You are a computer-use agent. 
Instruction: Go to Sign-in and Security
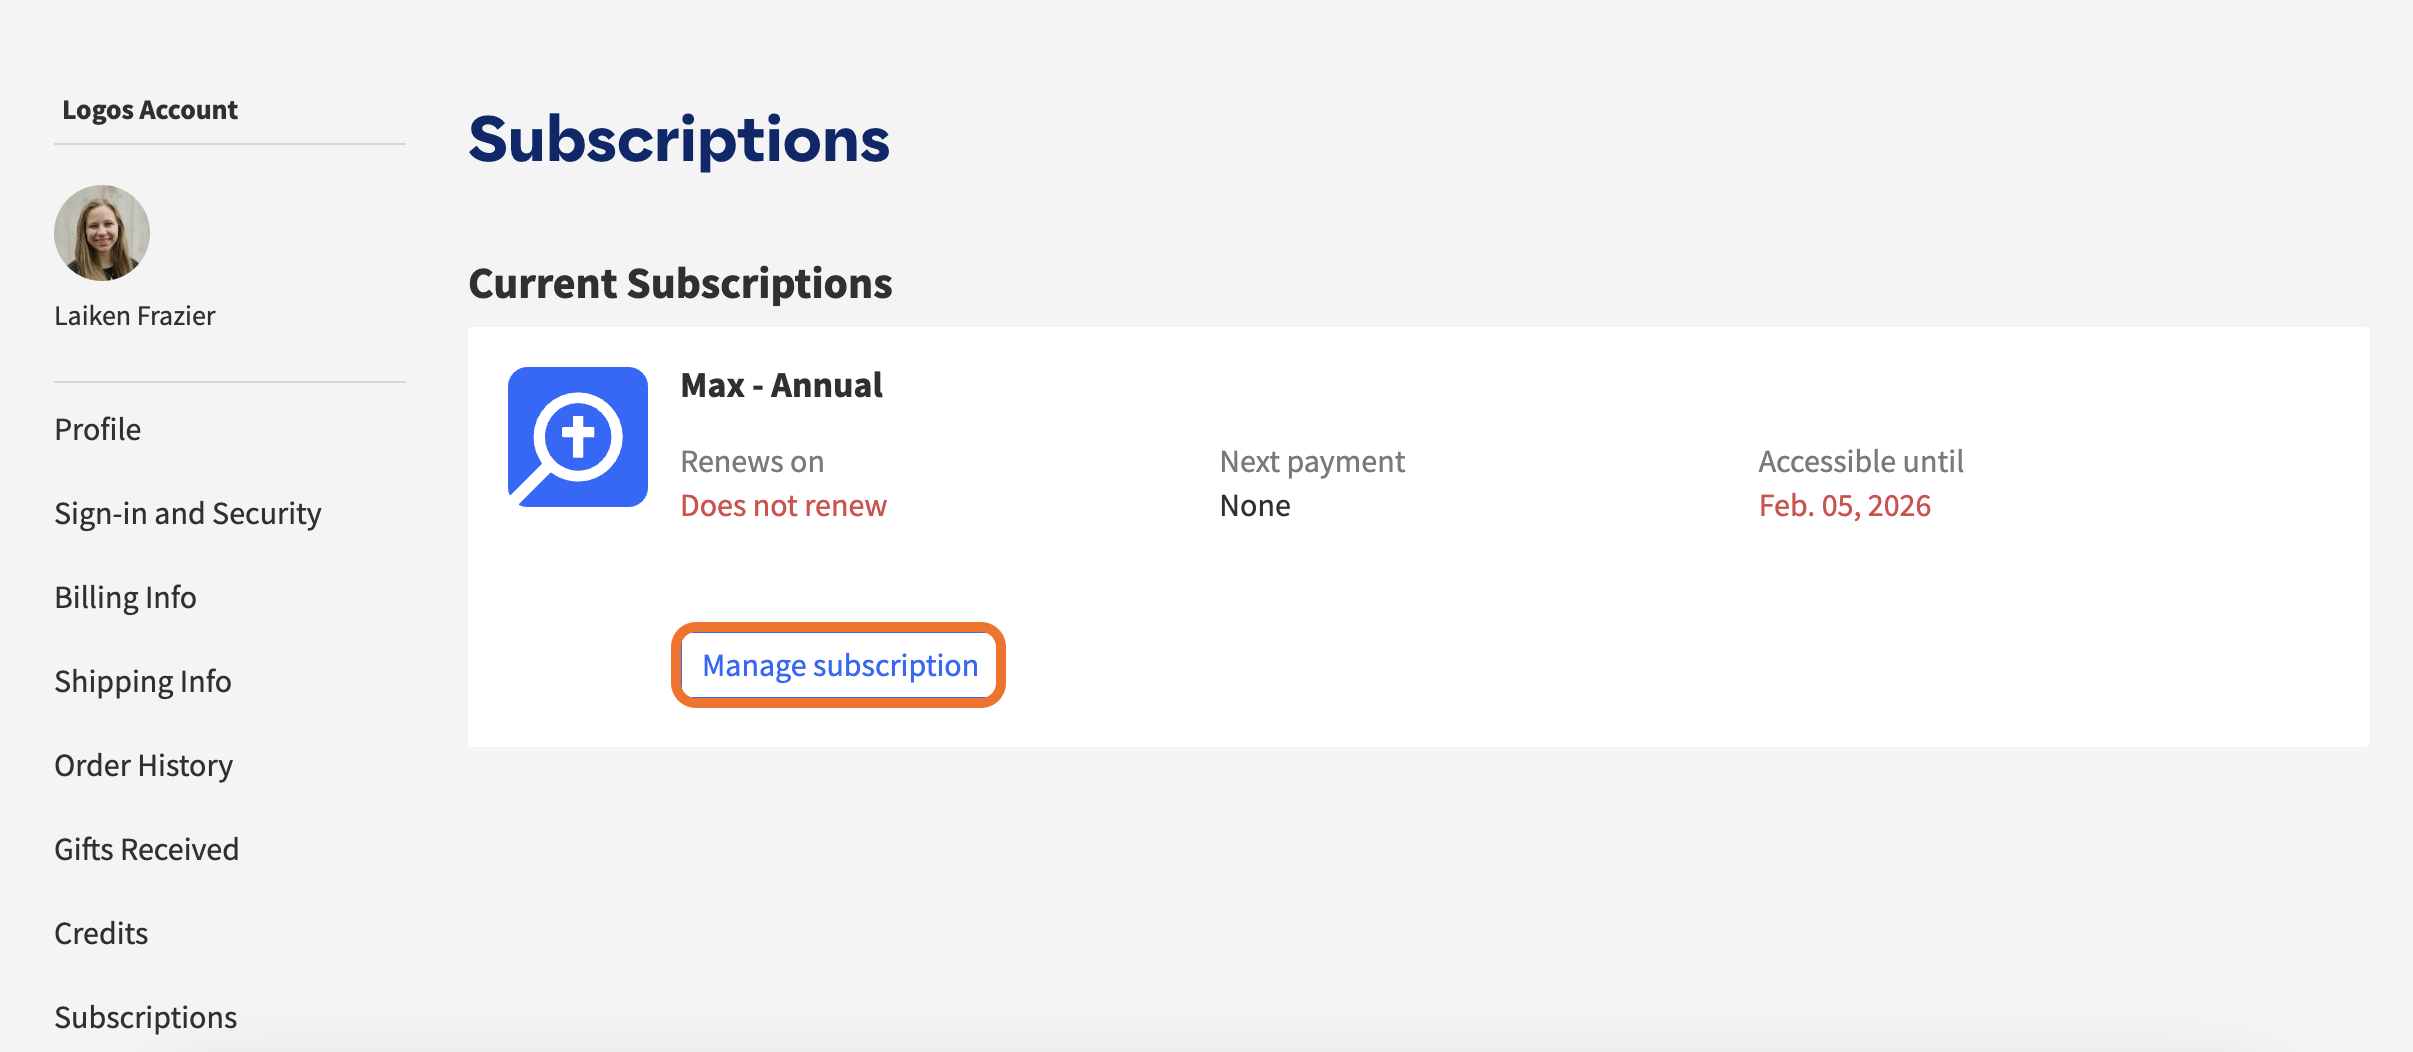click(x=188, y=513)
